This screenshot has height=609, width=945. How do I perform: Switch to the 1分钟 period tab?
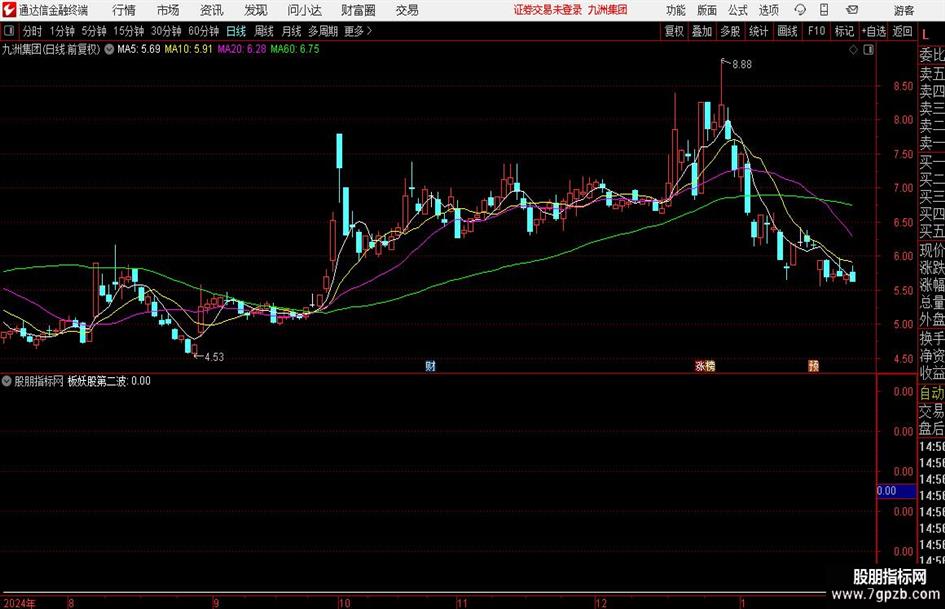[61, 31]
